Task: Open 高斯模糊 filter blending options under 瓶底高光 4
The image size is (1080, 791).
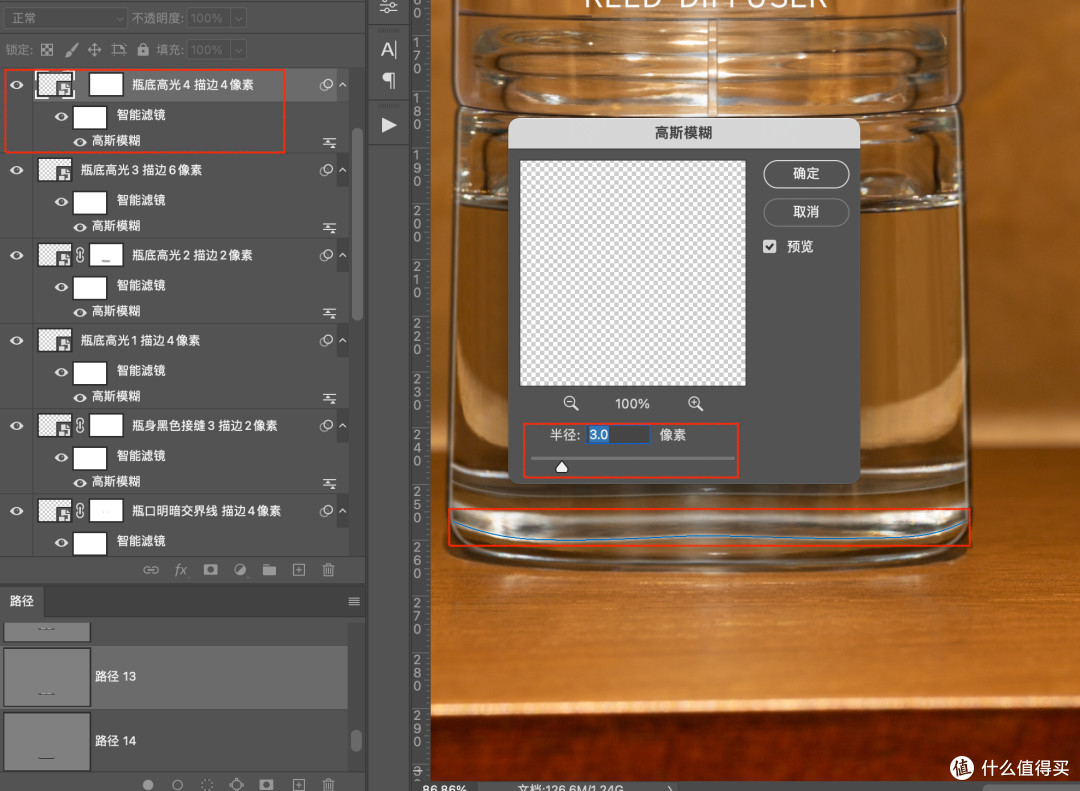Action: (x=329, y=143)
